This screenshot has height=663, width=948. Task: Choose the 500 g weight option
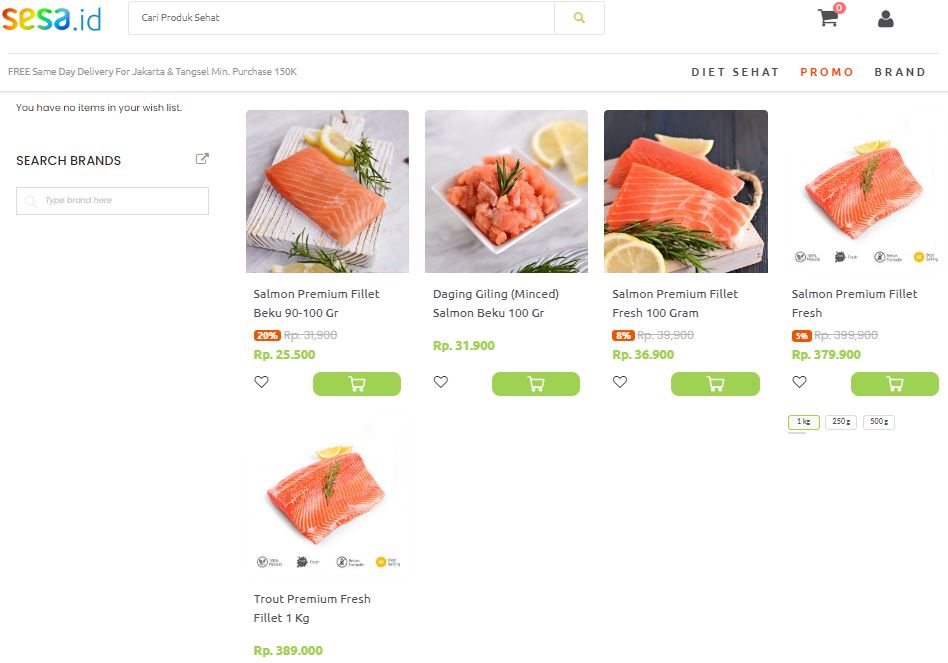[x=878, y=422]
